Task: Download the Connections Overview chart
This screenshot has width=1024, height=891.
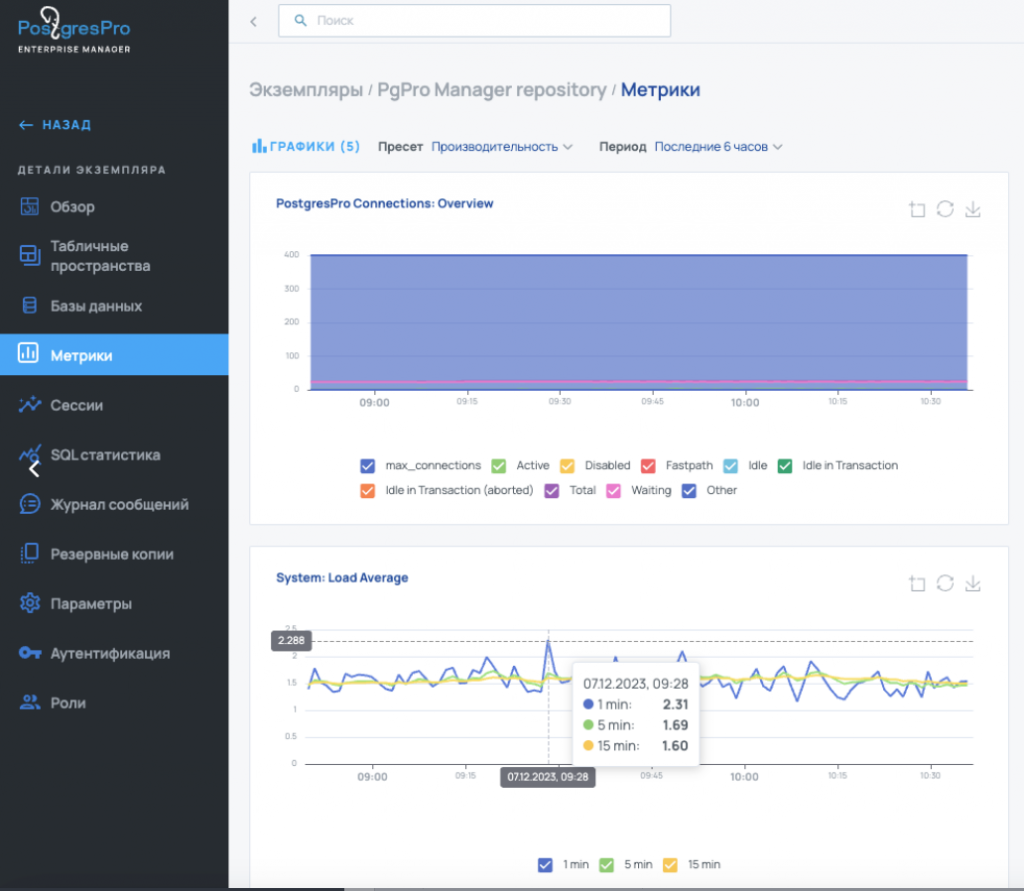Action: (x=973, y=209)
